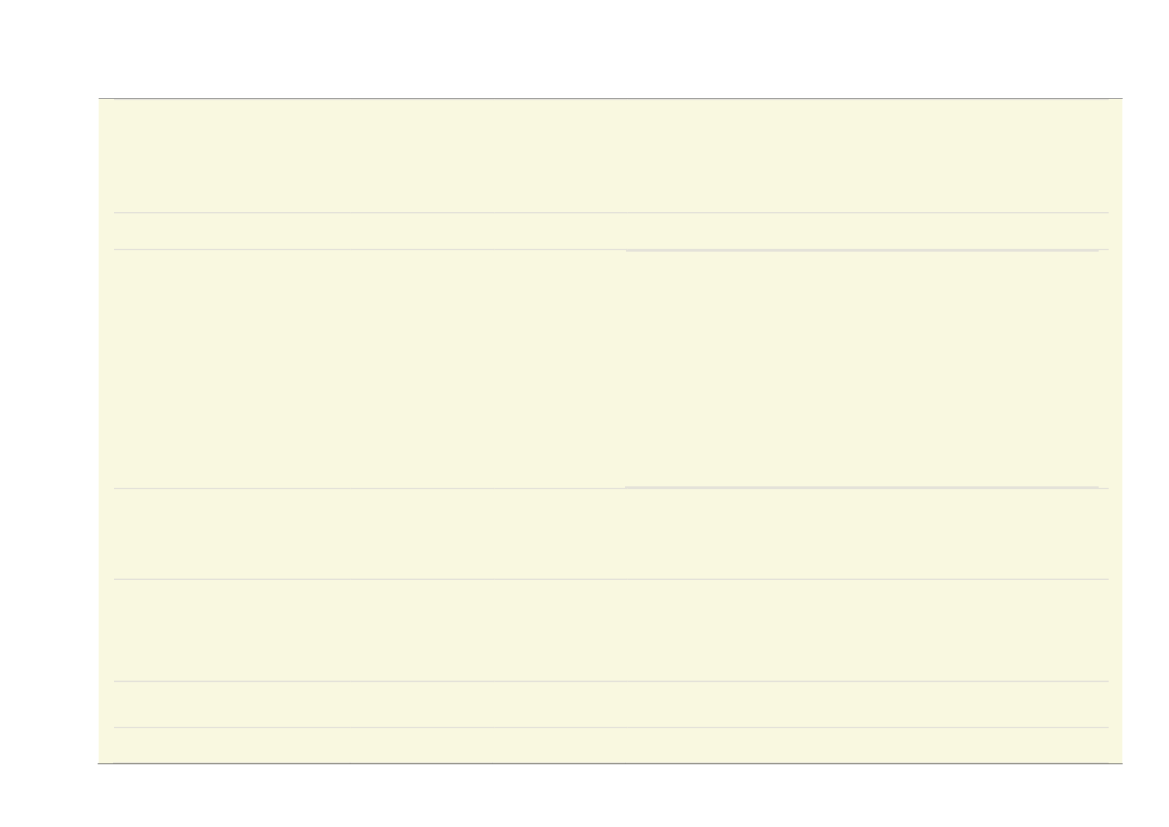This screenshot has width=1169, height=827.
Task: Click the white margin right of the yellow panel
Action: point(1146,431)
